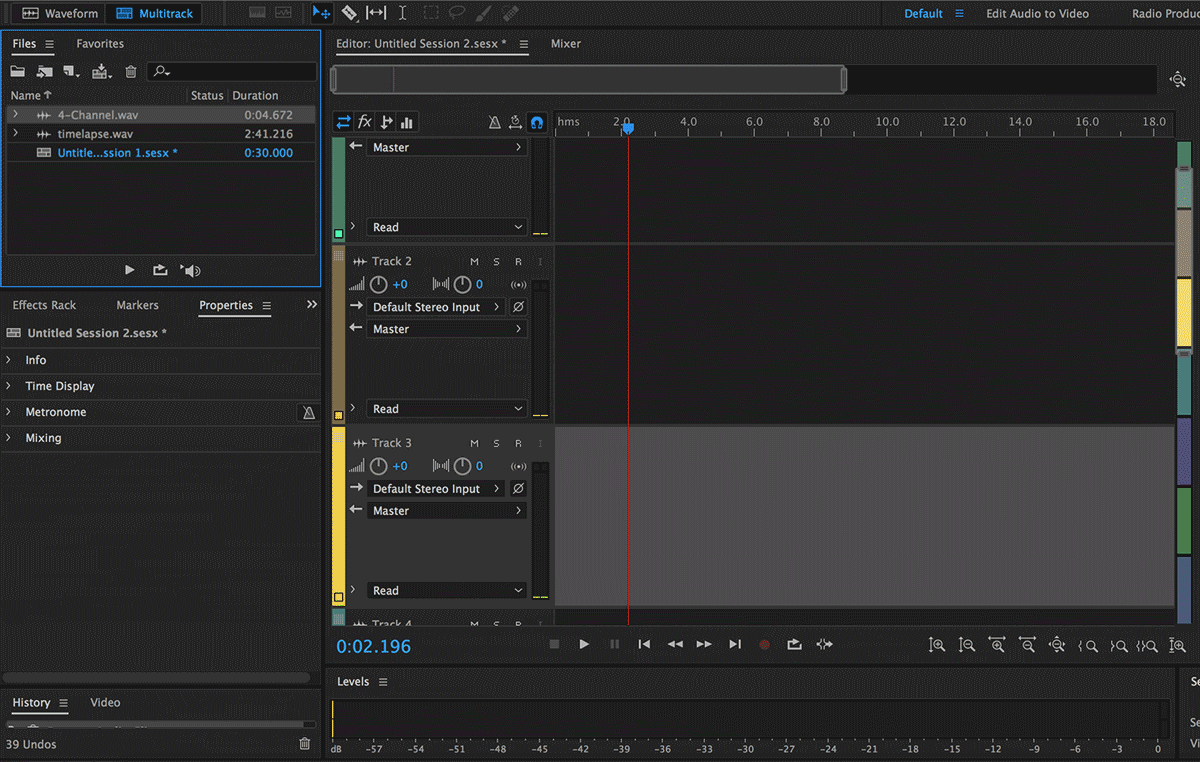Toggle the metronome in the editor panel
1200x762 pixels.
(x=494, y=121)
